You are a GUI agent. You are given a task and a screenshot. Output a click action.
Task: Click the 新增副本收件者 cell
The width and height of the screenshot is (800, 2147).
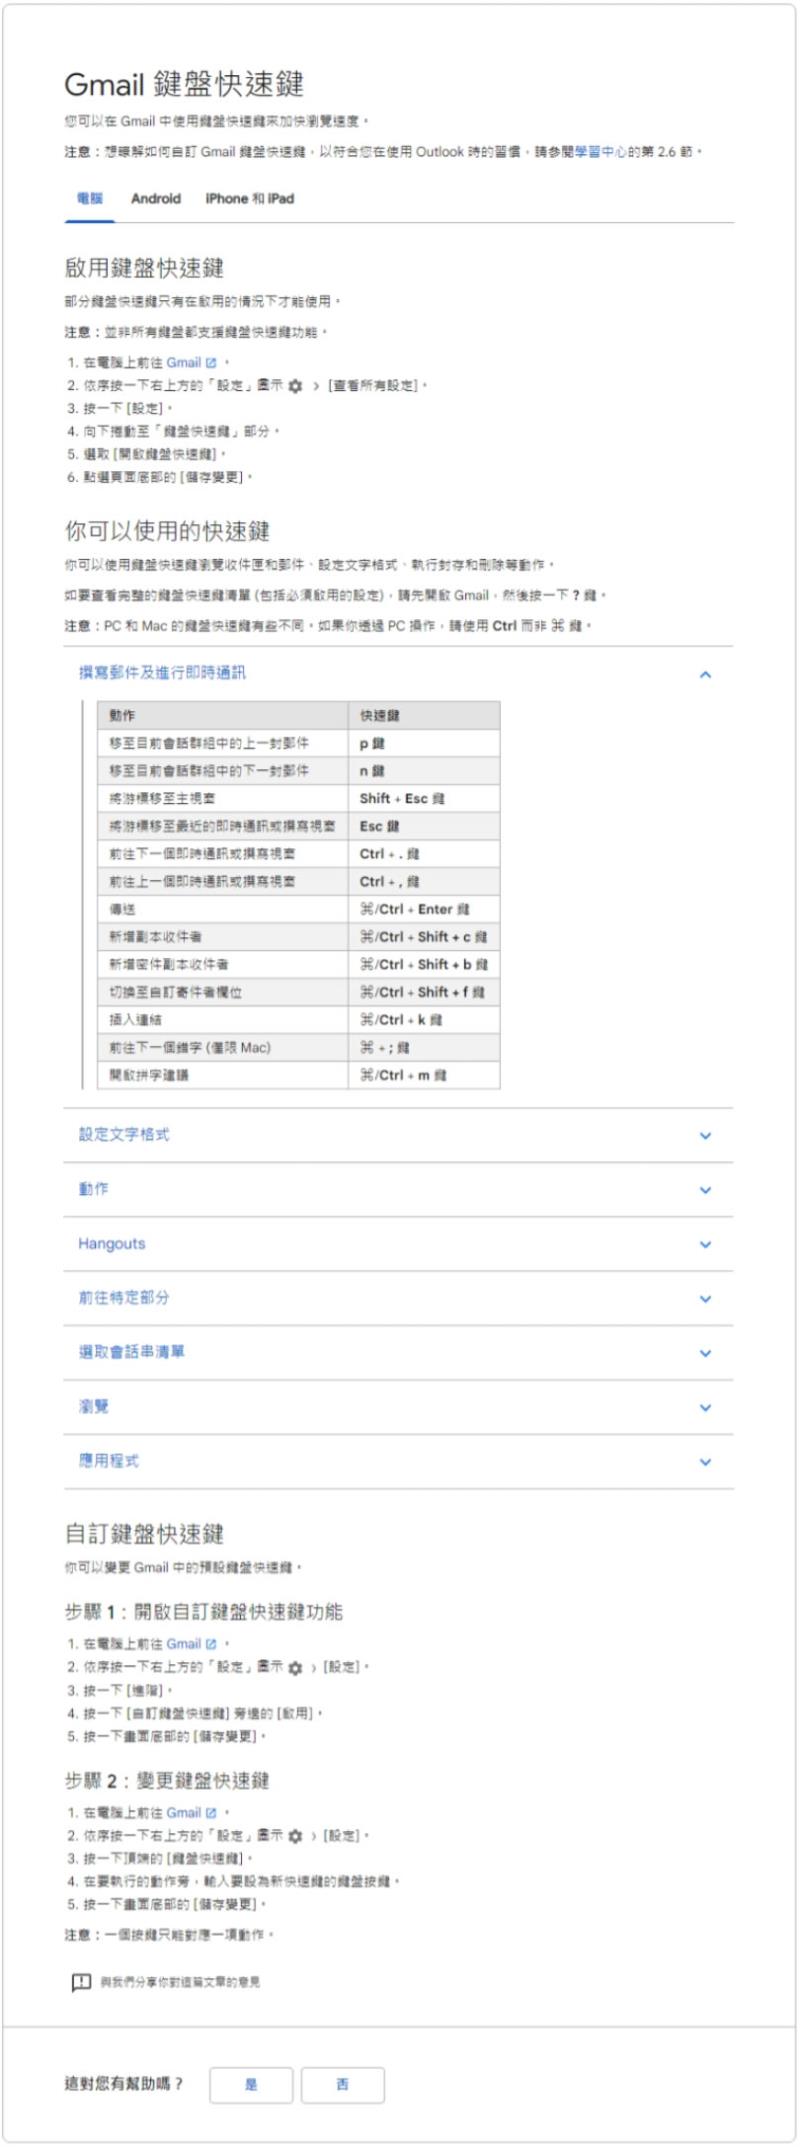click(x=223, y=937)
